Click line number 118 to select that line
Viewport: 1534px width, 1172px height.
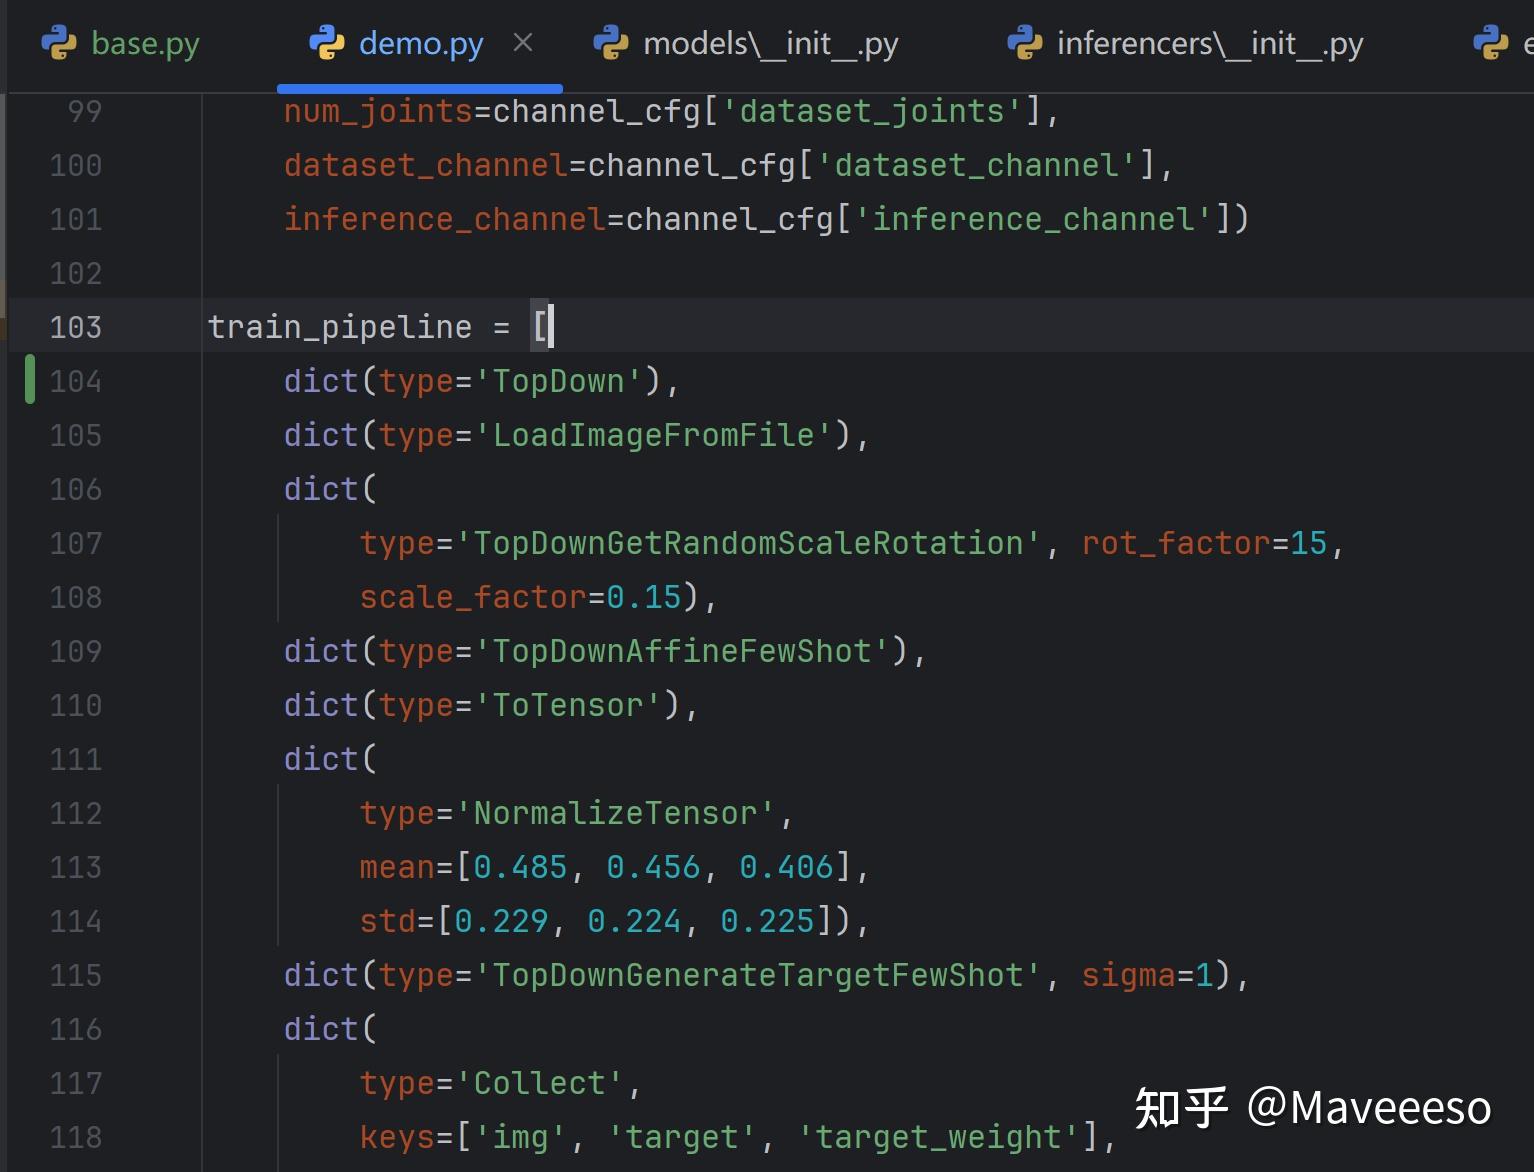tap(75, 1137)
